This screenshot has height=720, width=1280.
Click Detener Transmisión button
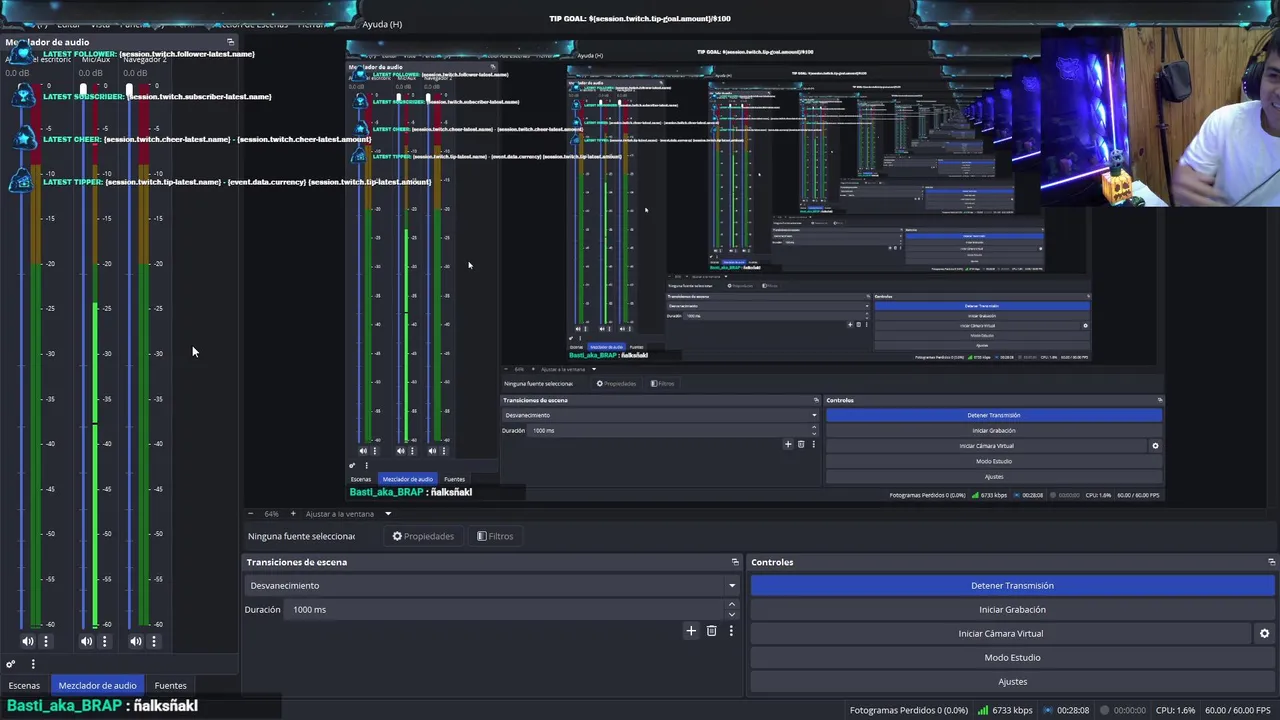[x=1012, y=585]
